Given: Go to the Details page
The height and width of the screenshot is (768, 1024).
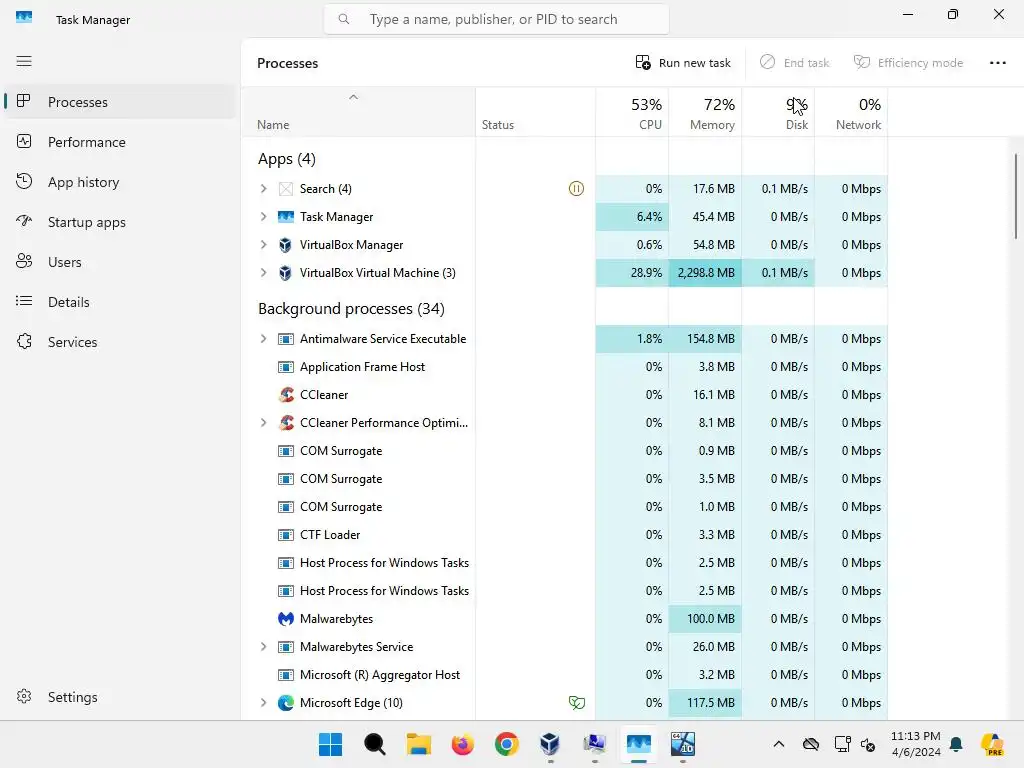Looking at the screenshot, I should pos(120,302).
